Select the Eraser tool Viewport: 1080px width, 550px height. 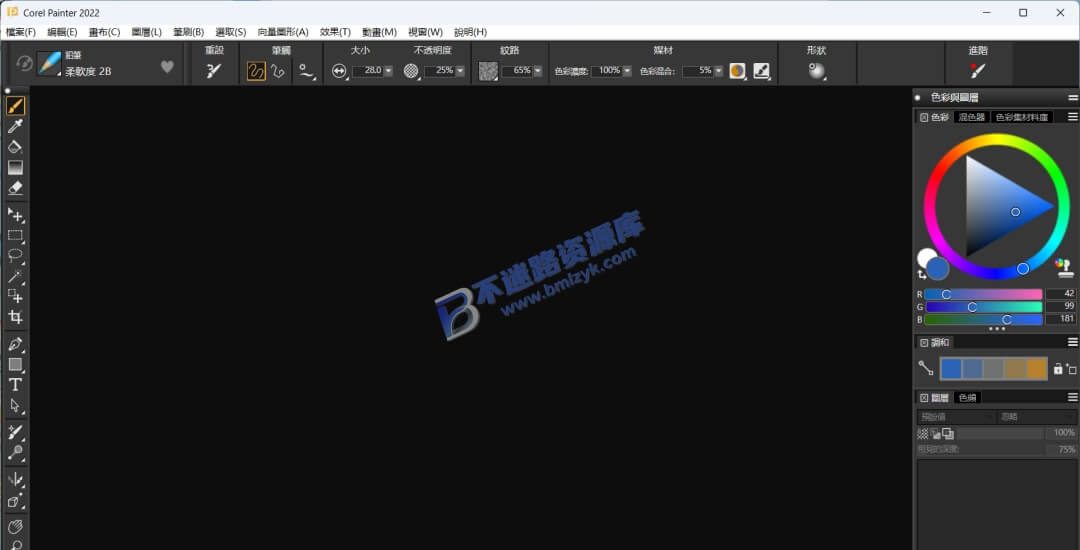tap(15, 188)
